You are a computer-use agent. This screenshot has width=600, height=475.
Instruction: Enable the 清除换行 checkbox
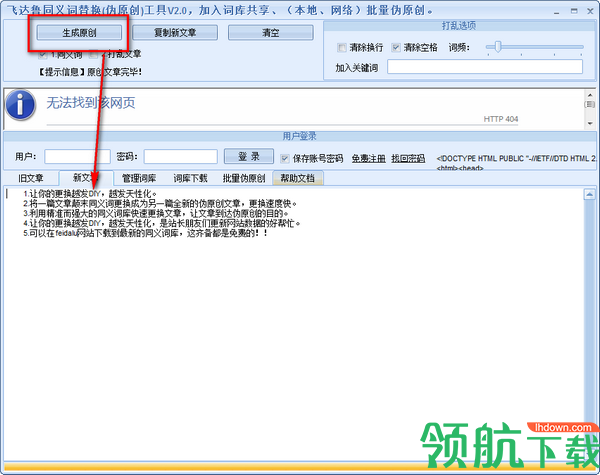[342, 47]
